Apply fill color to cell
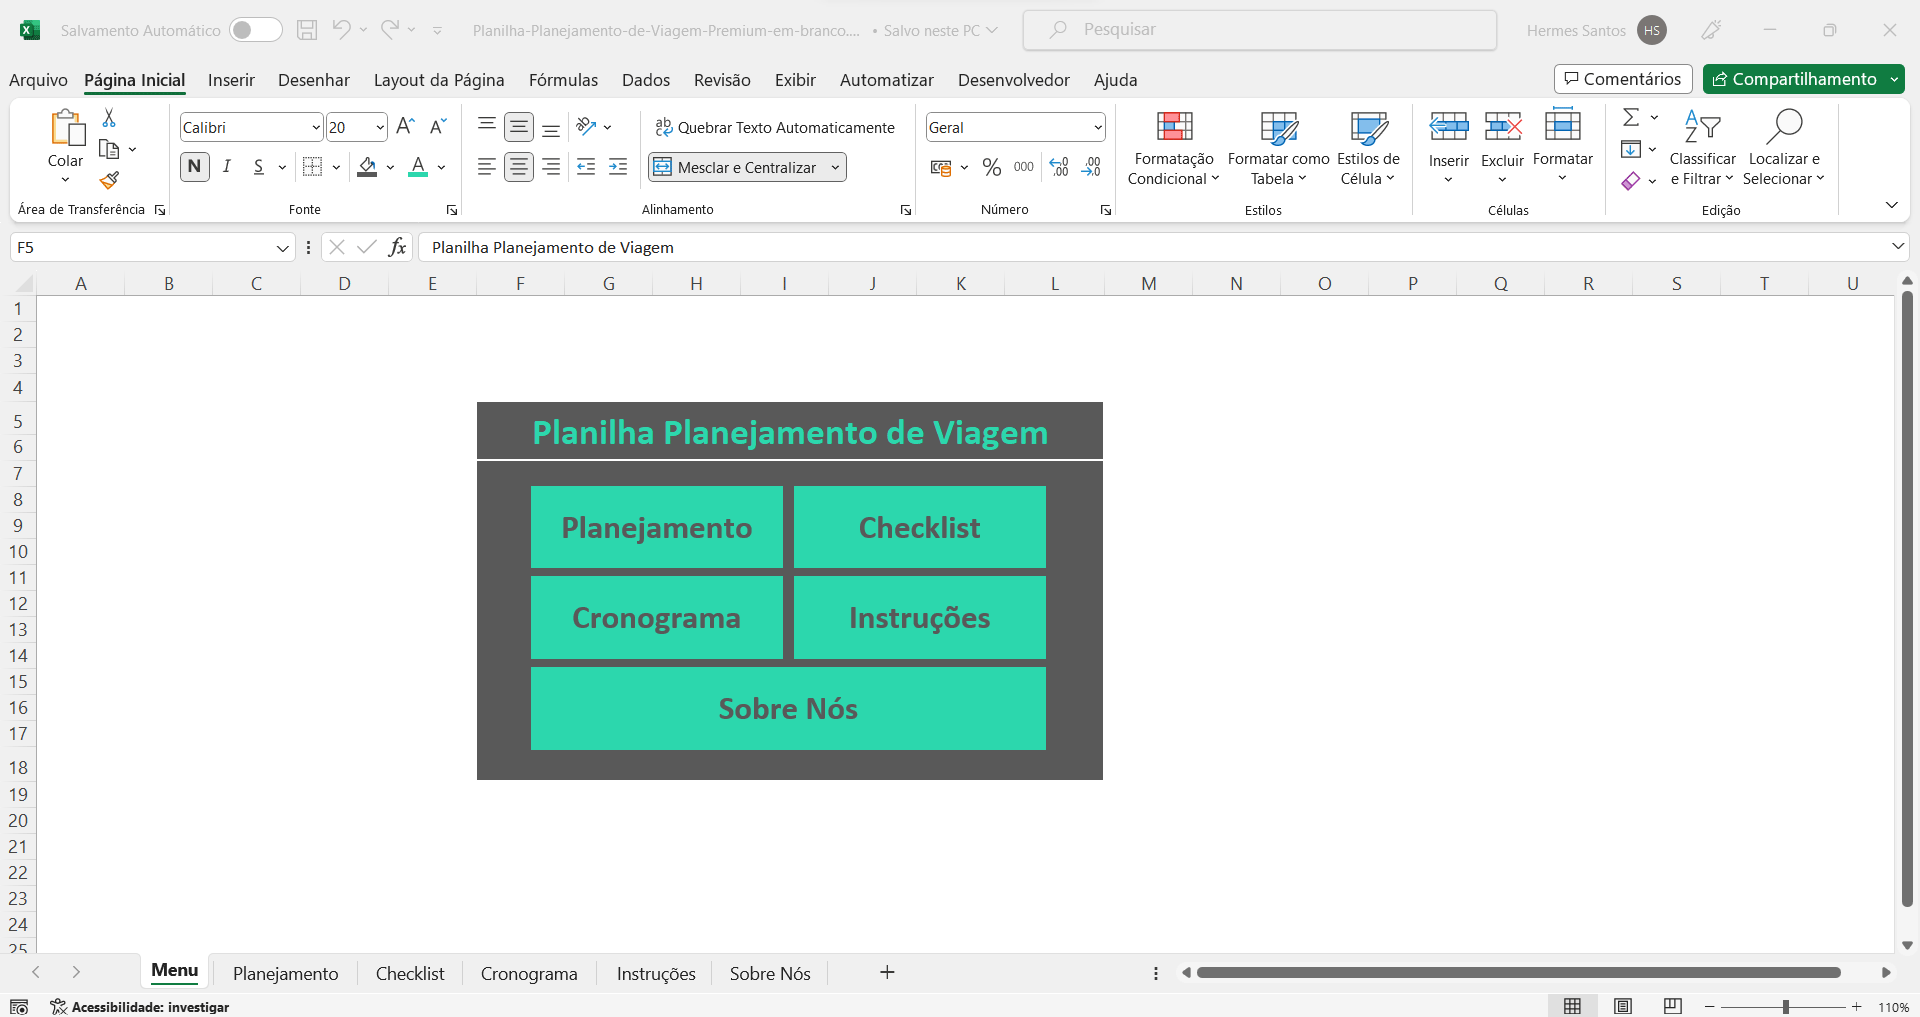 [368, 167]
